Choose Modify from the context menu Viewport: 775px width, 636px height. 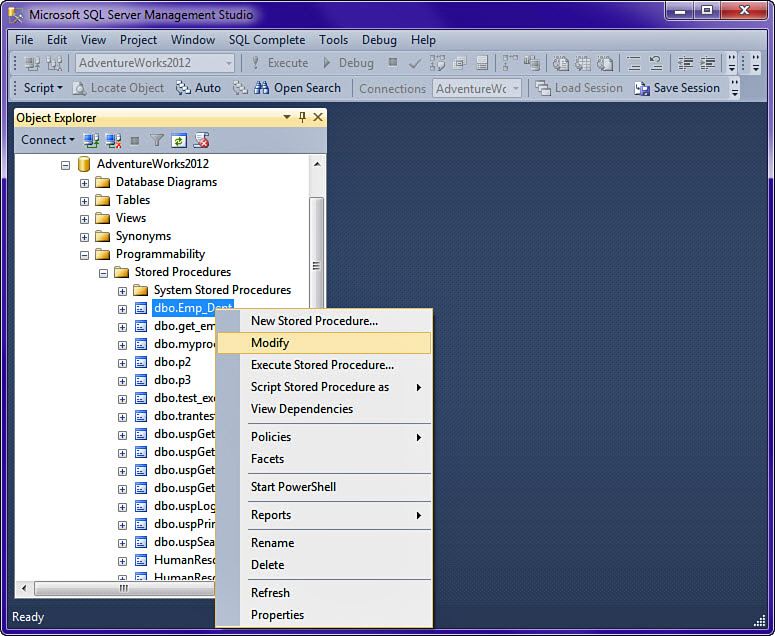270,343
